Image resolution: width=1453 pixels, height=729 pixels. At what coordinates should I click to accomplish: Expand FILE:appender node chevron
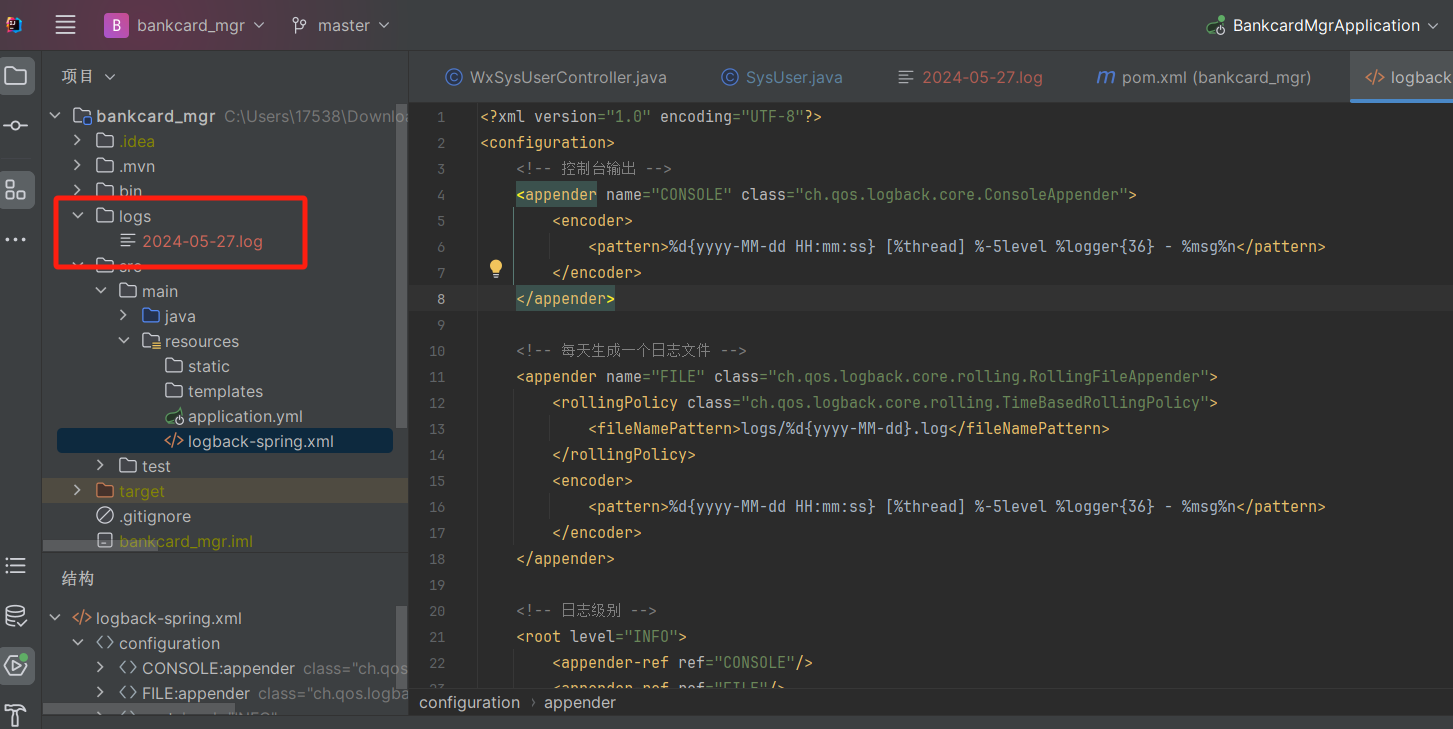101,693
